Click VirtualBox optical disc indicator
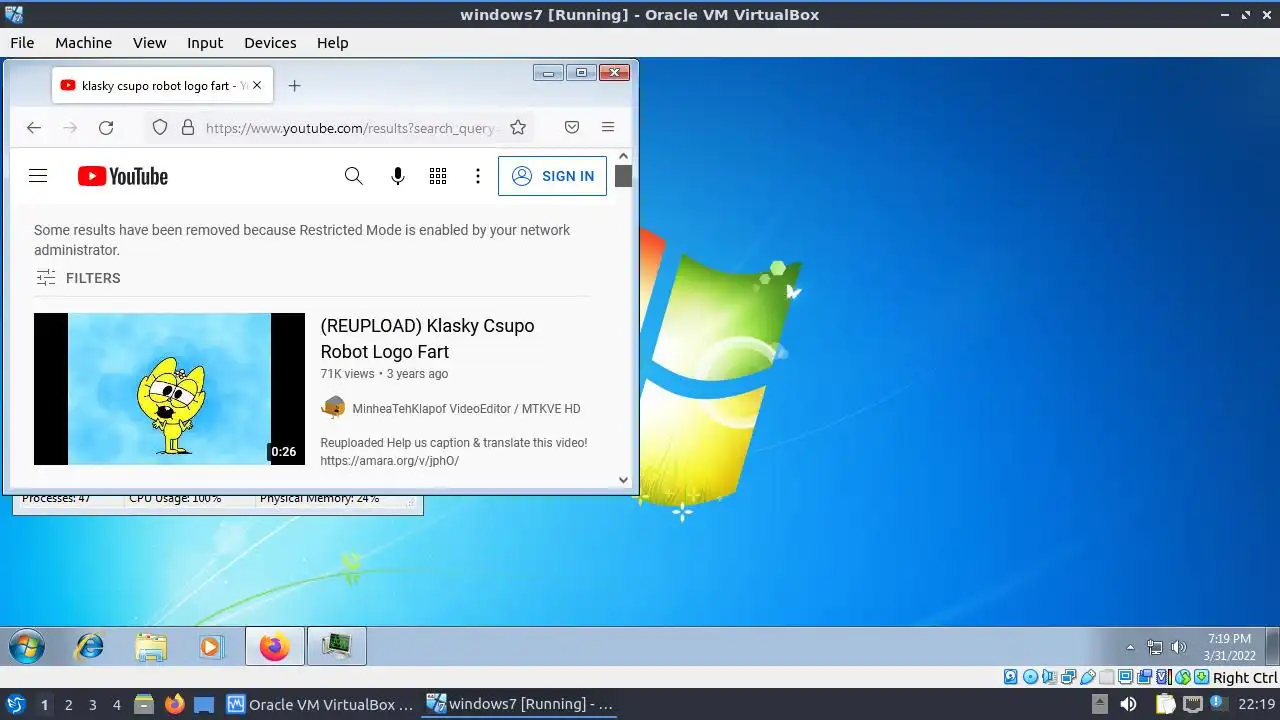This screenshot has height=720, width=1280. click(1030, 678)
